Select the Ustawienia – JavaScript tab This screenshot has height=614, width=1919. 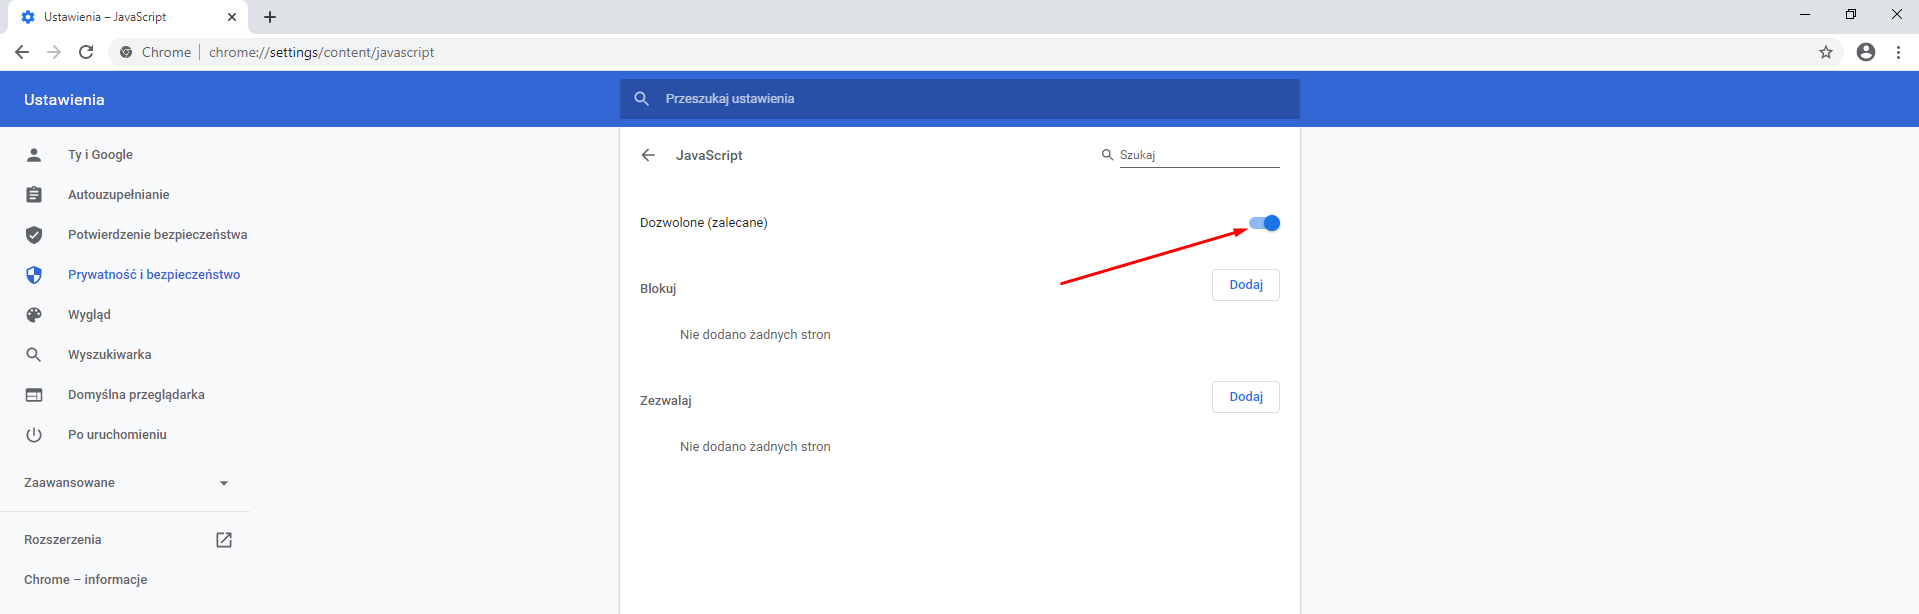128,17
